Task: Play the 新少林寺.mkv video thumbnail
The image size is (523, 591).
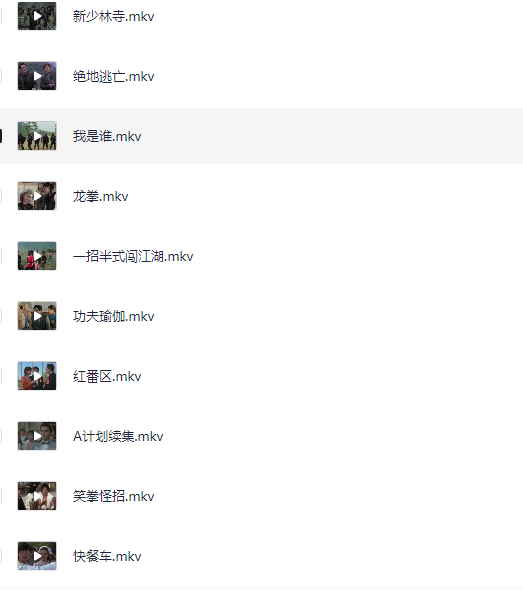Action: 37,16
